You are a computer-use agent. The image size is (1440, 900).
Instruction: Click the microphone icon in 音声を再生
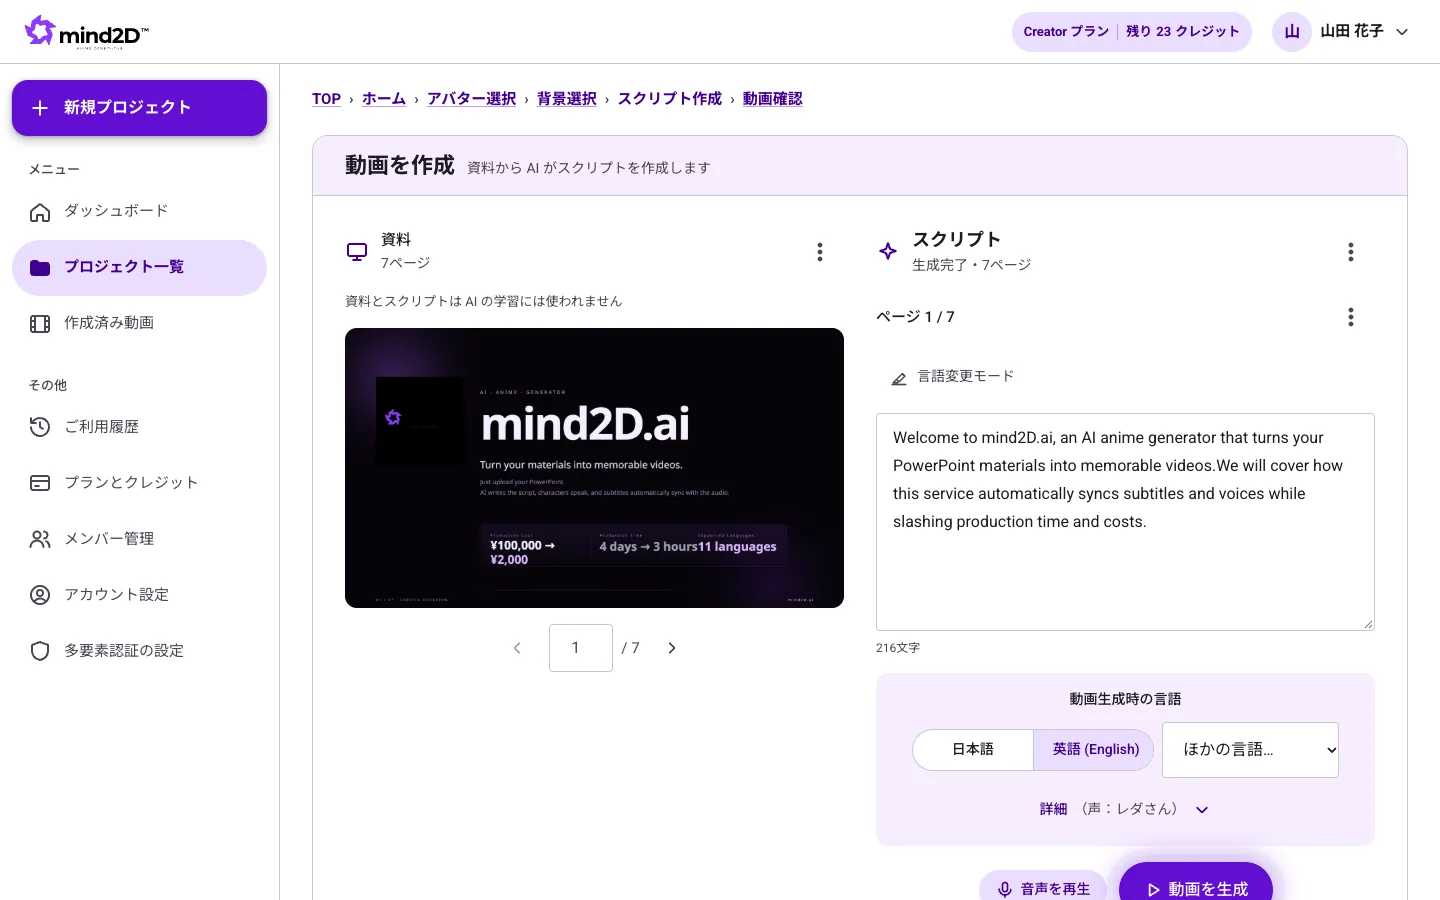[x=1005, y=890]
